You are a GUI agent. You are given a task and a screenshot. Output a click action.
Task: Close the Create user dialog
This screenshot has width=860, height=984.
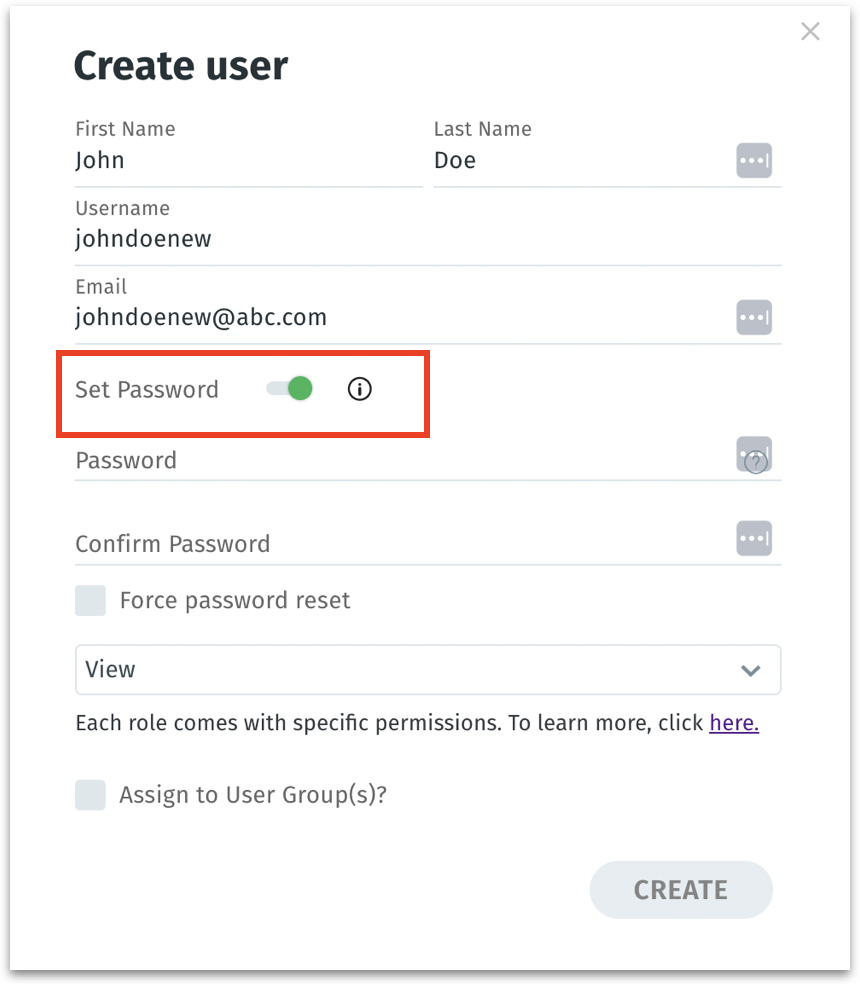tap(810, 32)
